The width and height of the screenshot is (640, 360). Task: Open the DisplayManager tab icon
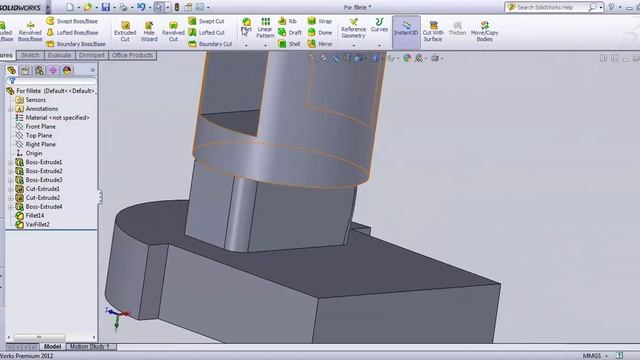[67, 71]
